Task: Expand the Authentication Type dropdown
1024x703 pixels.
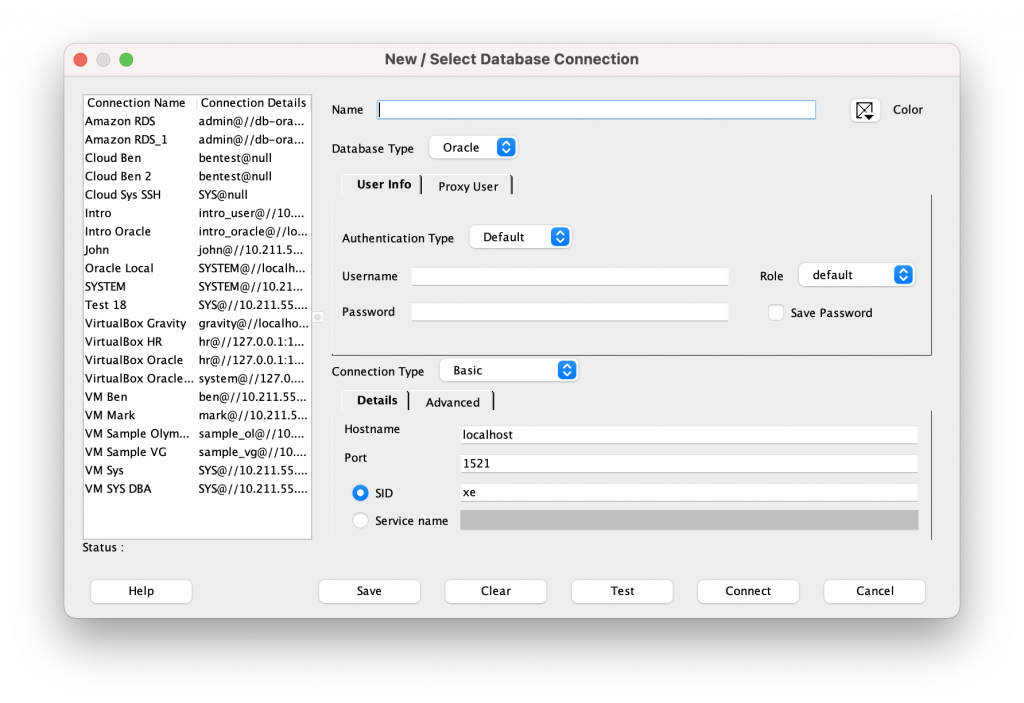Action: click(x=520, y=238)
